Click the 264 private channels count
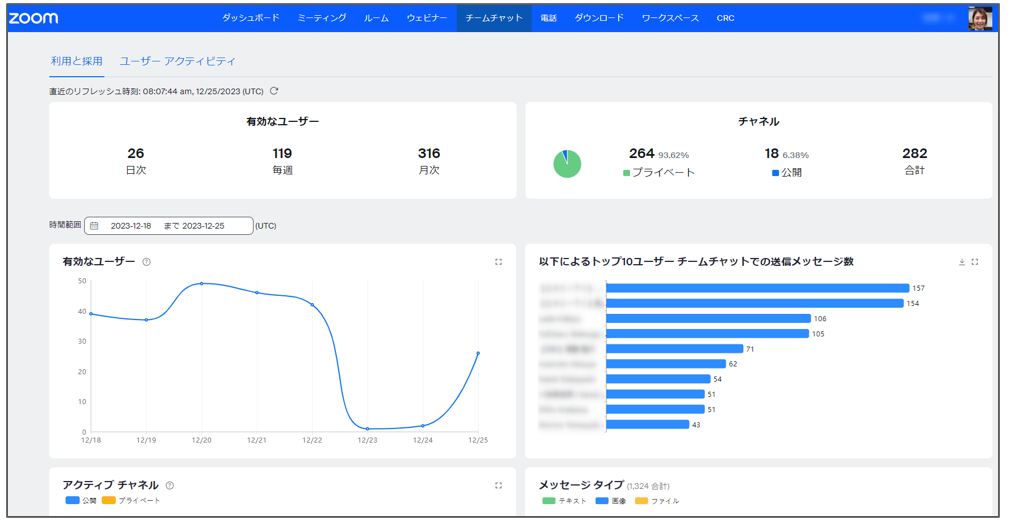 (x=642, y=153)
